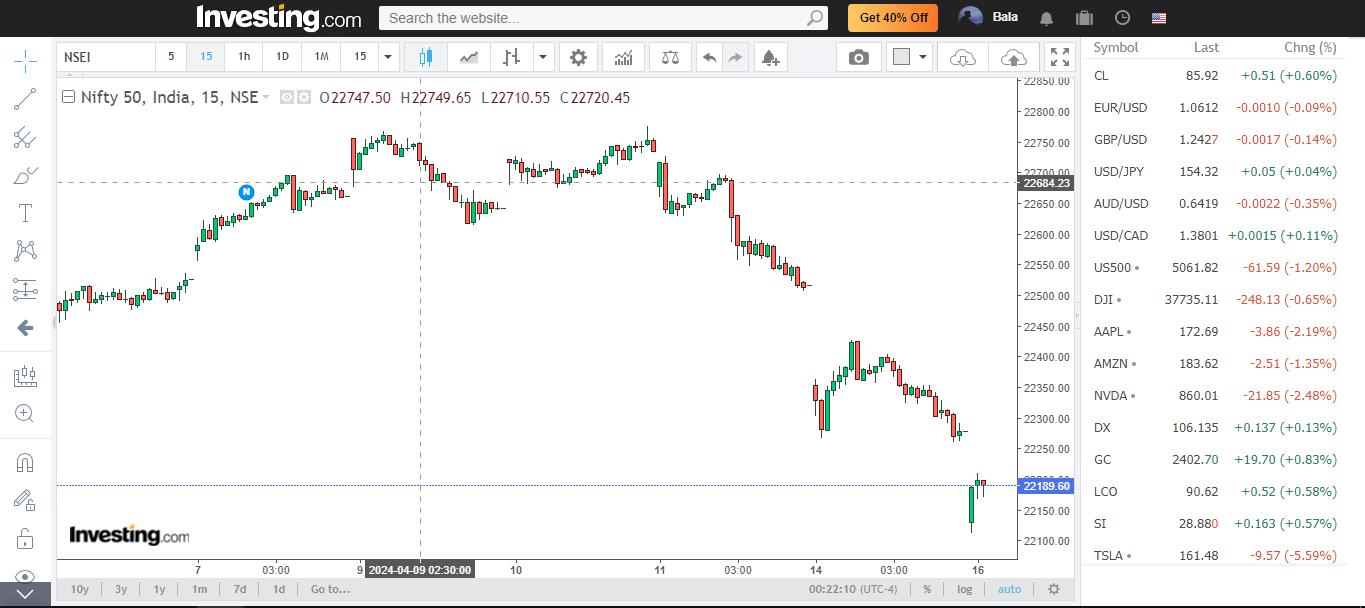The height and width of the screenshot is (608, 1365).
Task: Click the Get 40% Off button
Action: tap(893, 17)
